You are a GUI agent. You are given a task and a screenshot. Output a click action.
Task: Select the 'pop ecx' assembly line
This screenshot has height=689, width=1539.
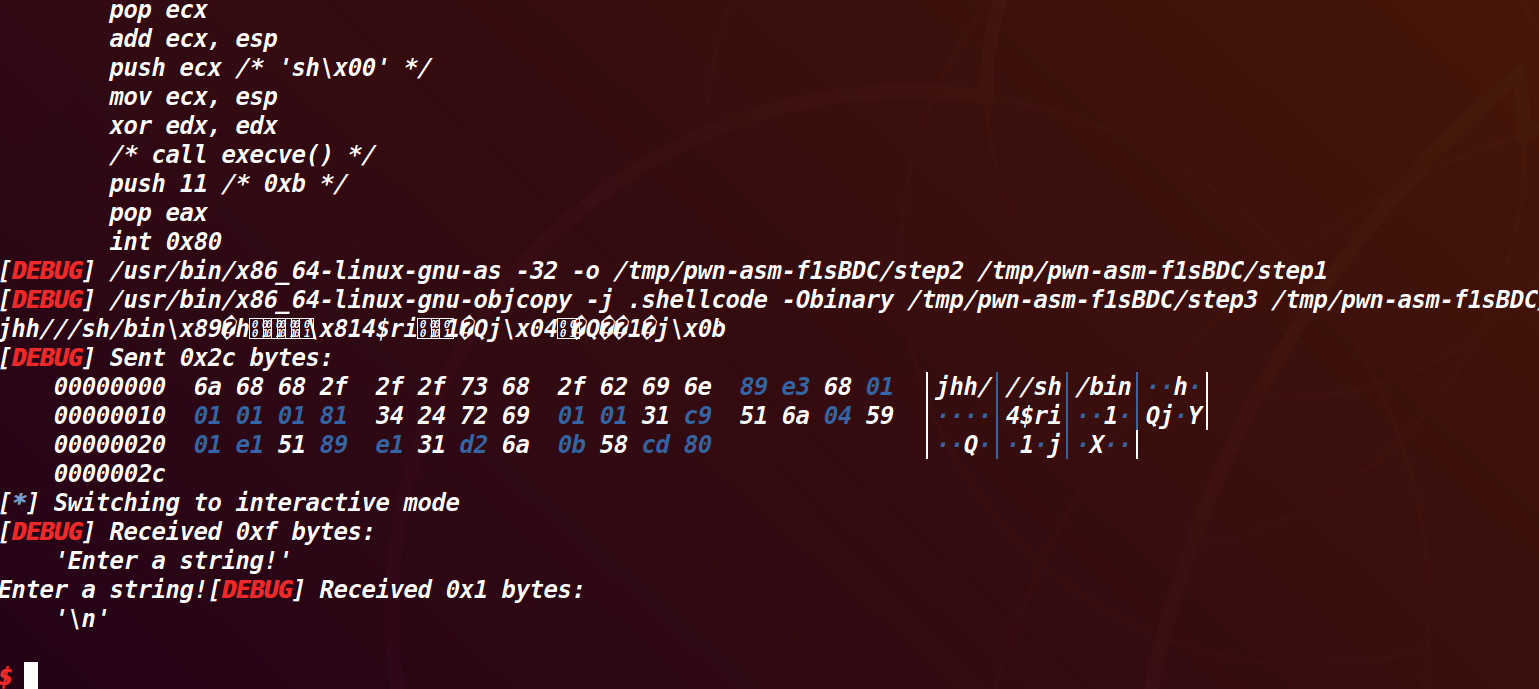pyautogui.click(x=158, y=12)
